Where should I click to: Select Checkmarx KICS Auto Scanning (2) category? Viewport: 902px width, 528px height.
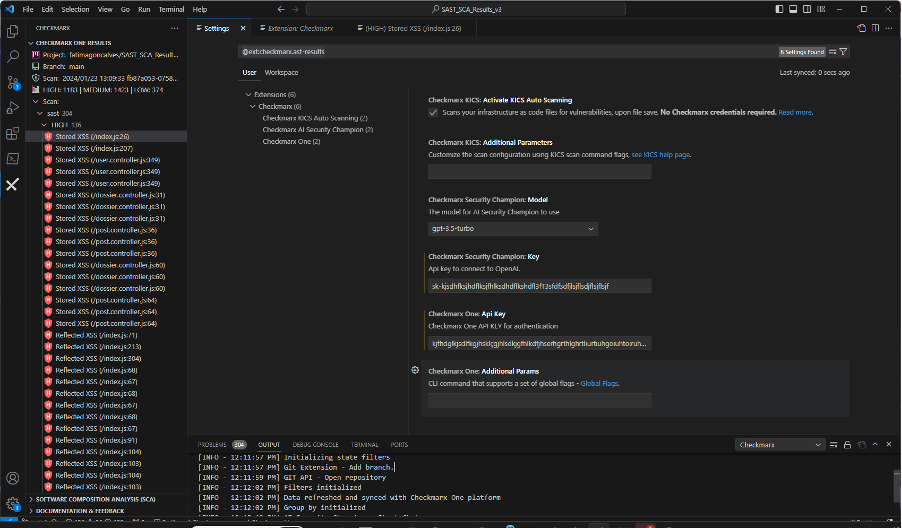[x=315, y=118]
